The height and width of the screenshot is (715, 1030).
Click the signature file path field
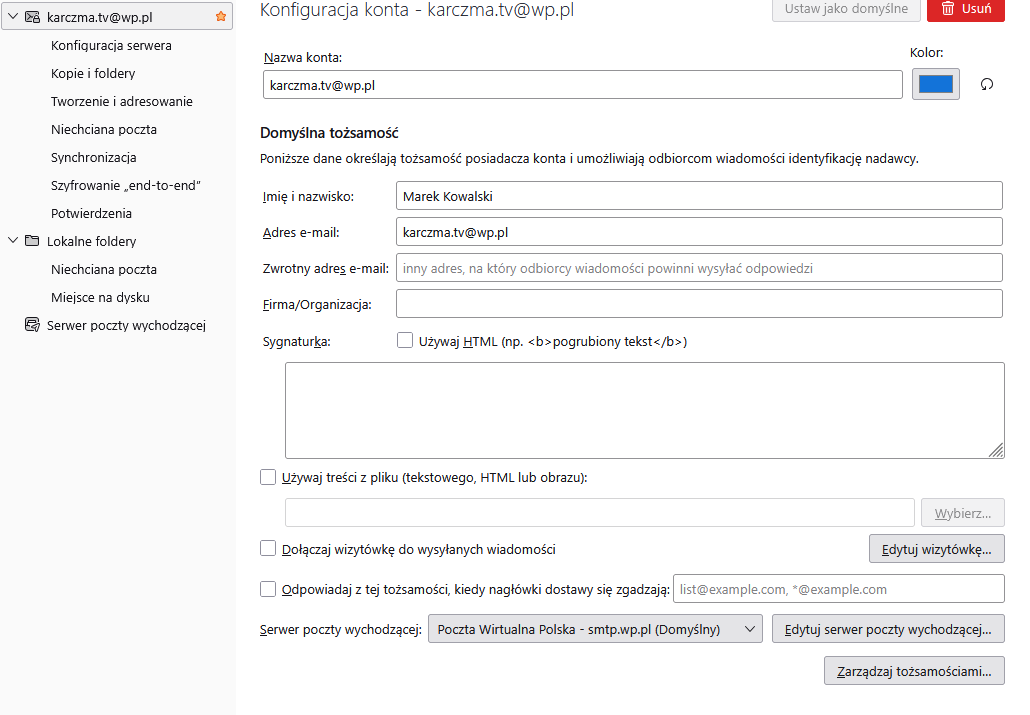600,513
